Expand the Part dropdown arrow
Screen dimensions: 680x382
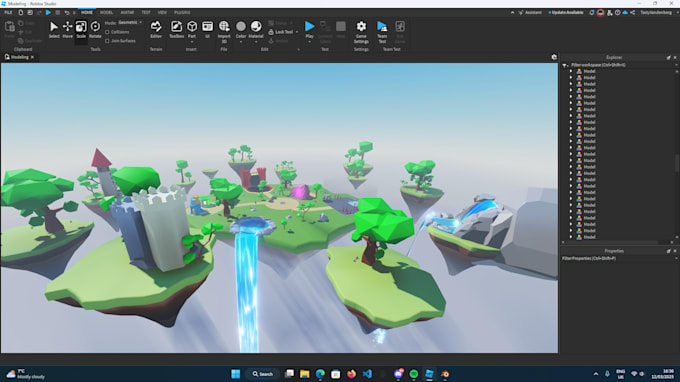tap(192, 42)
